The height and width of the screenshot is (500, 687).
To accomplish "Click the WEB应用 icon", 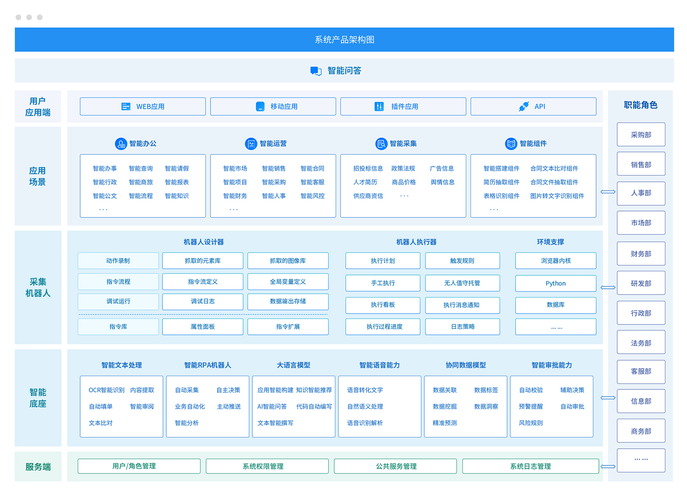I will (x=126, y=106).
